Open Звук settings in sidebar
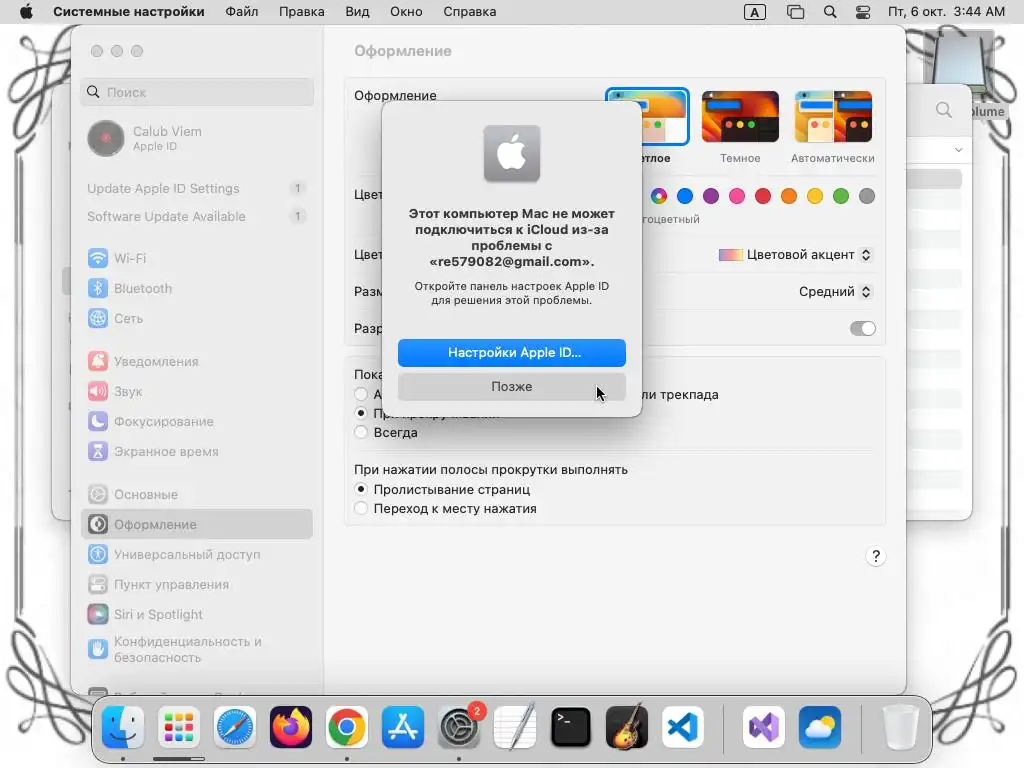 [197, 391]
